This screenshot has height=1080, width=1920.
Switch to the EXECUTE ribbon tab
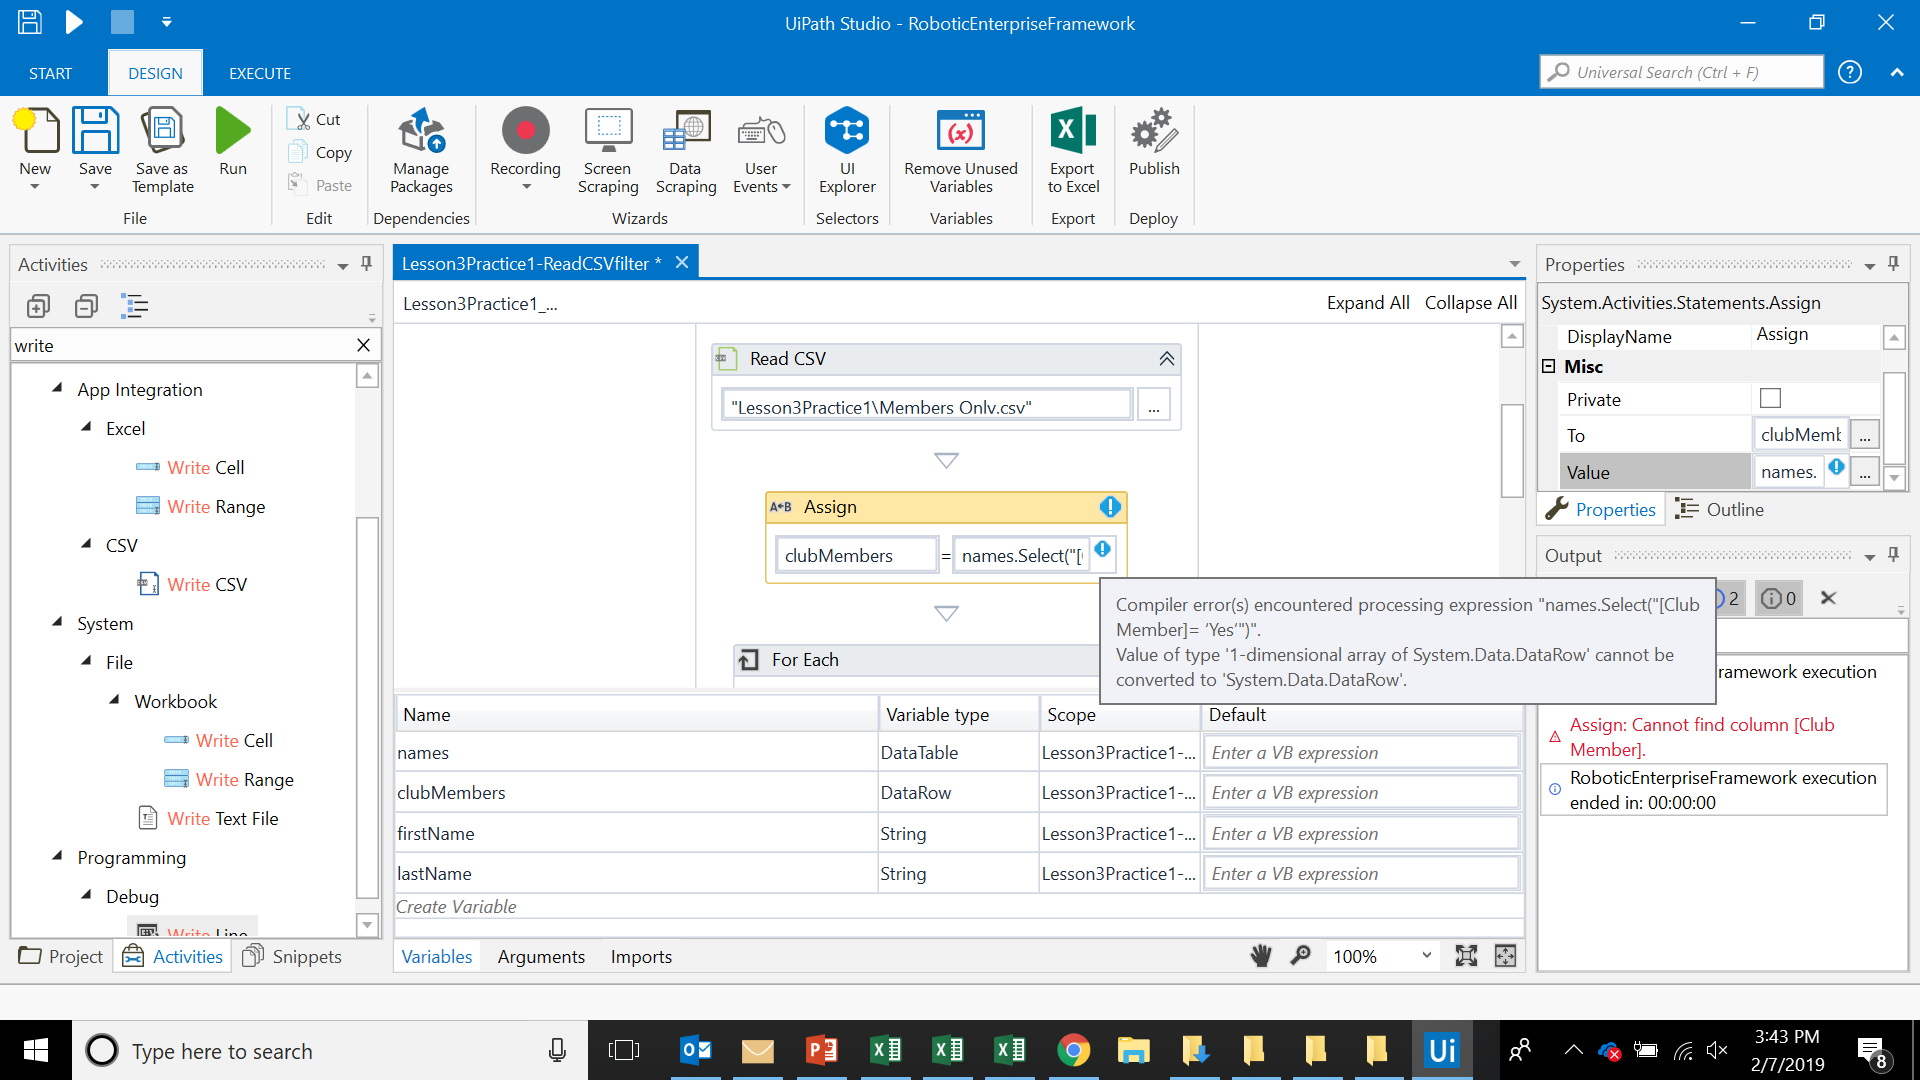click(259, 73)
